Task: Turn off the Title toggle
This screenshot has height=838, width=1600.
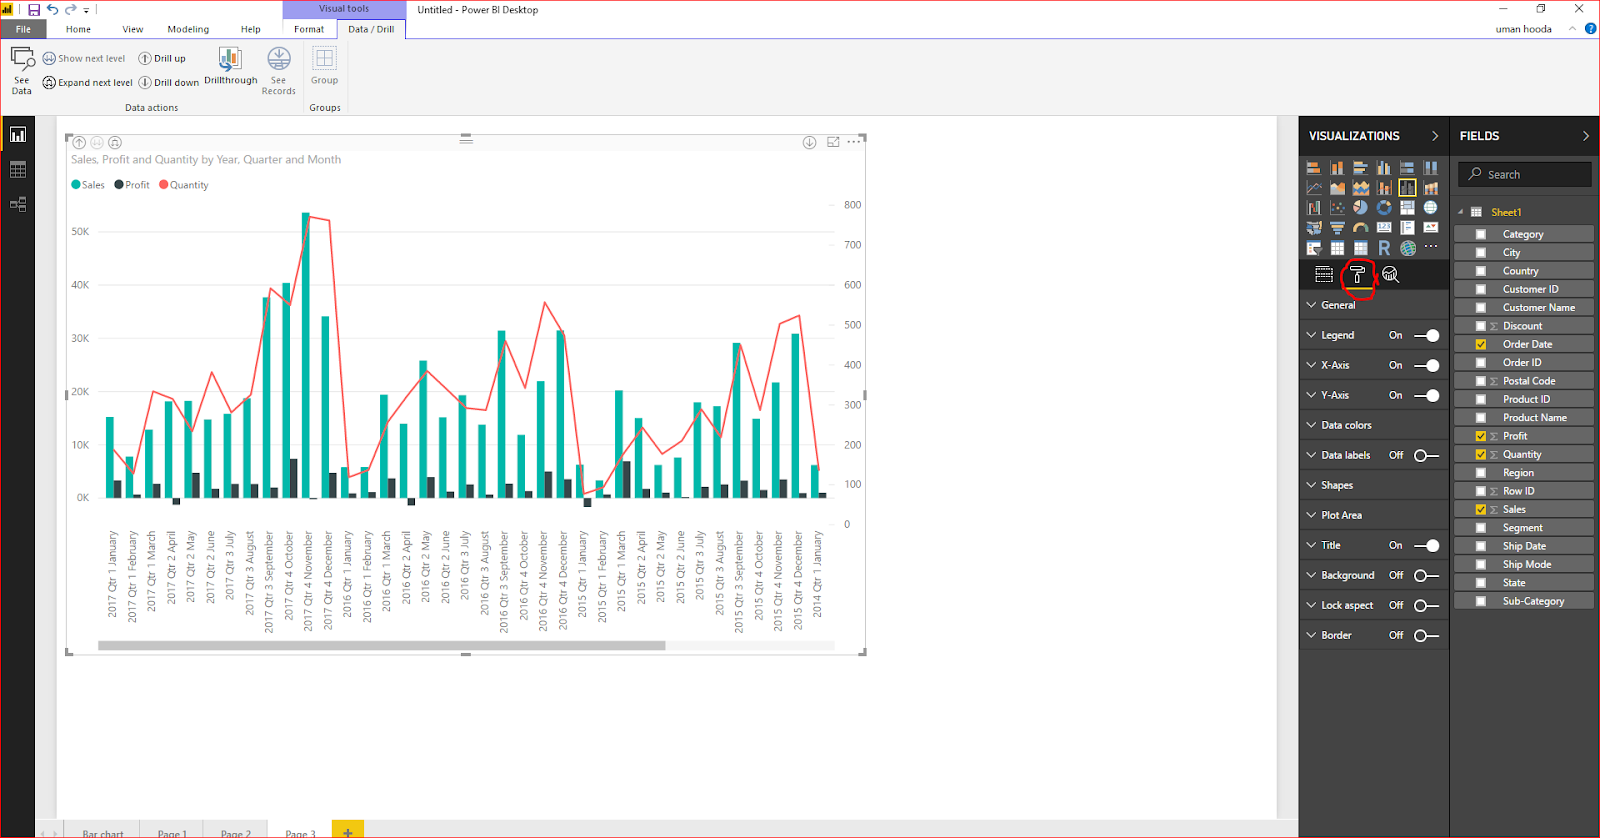Action: click(x=1427, y=545)
